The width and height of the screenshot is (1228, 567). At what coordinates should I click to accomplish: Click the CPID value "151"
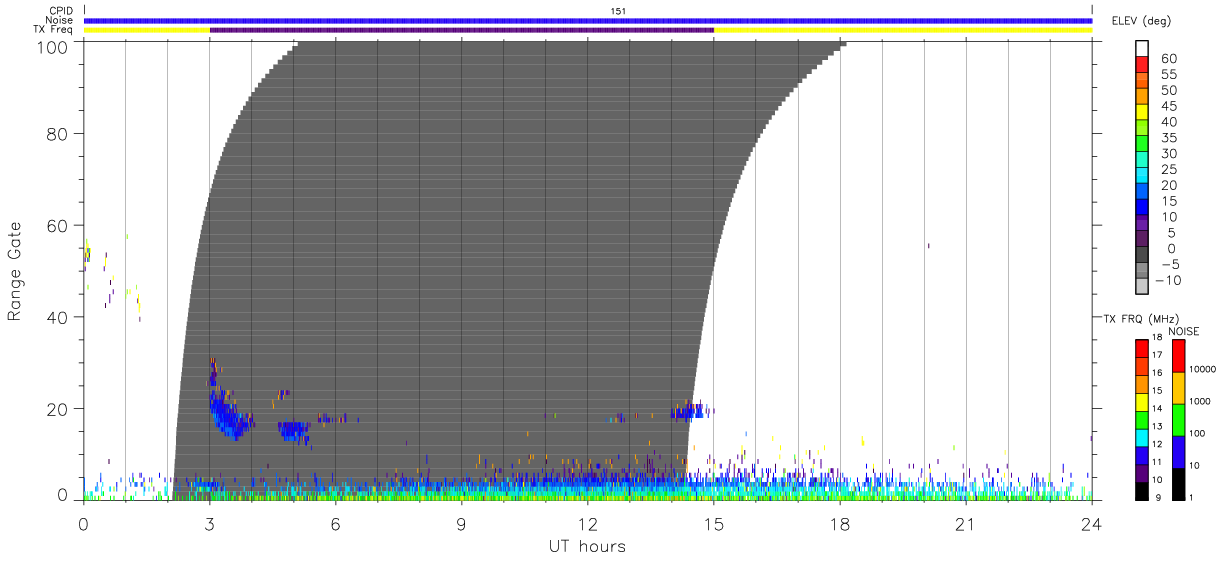pyautogui.click(x=618, y=11)
